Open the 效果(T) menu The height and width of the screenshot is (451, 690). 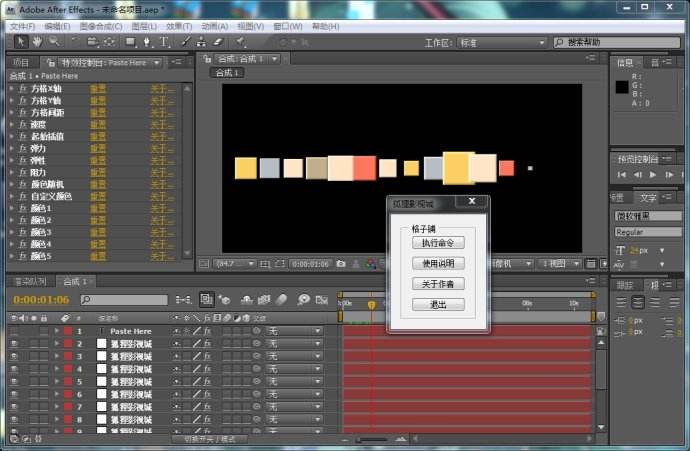tap(179, 26)
